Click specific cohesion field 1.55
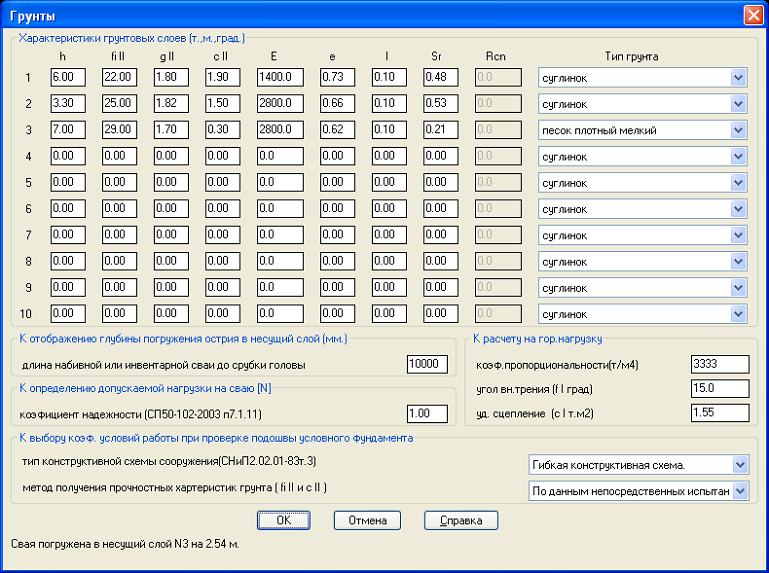 (x=720, y=413)
